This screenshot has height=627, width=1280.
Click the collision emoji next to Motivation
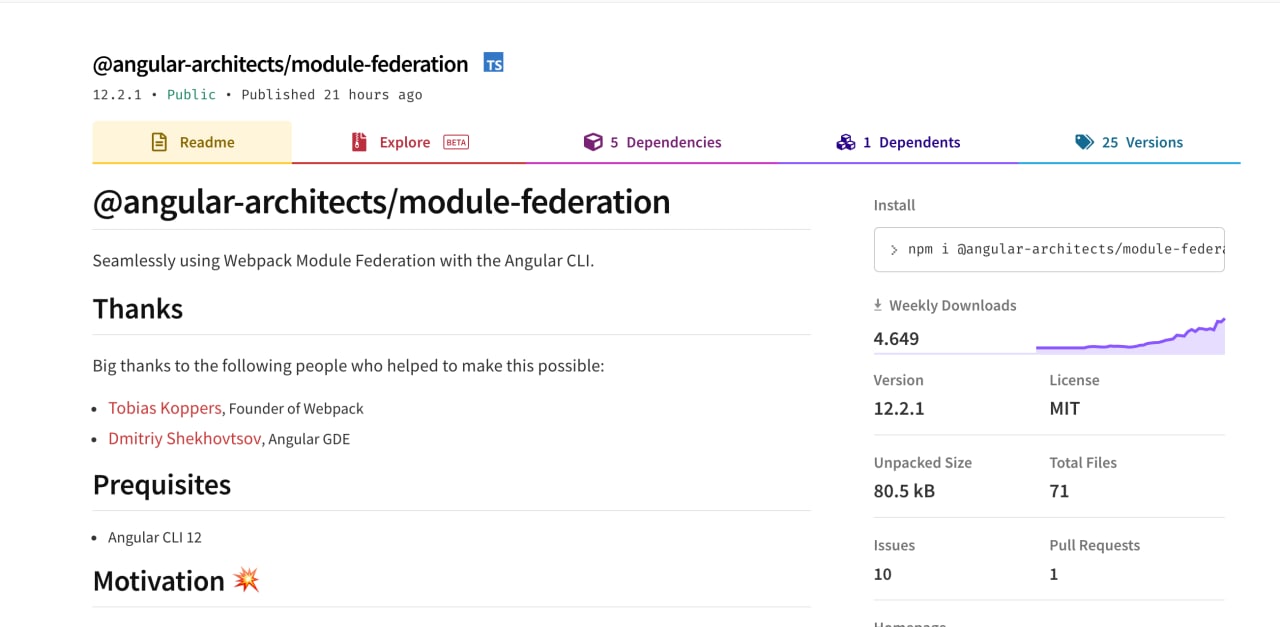click(x=246, y=580)
